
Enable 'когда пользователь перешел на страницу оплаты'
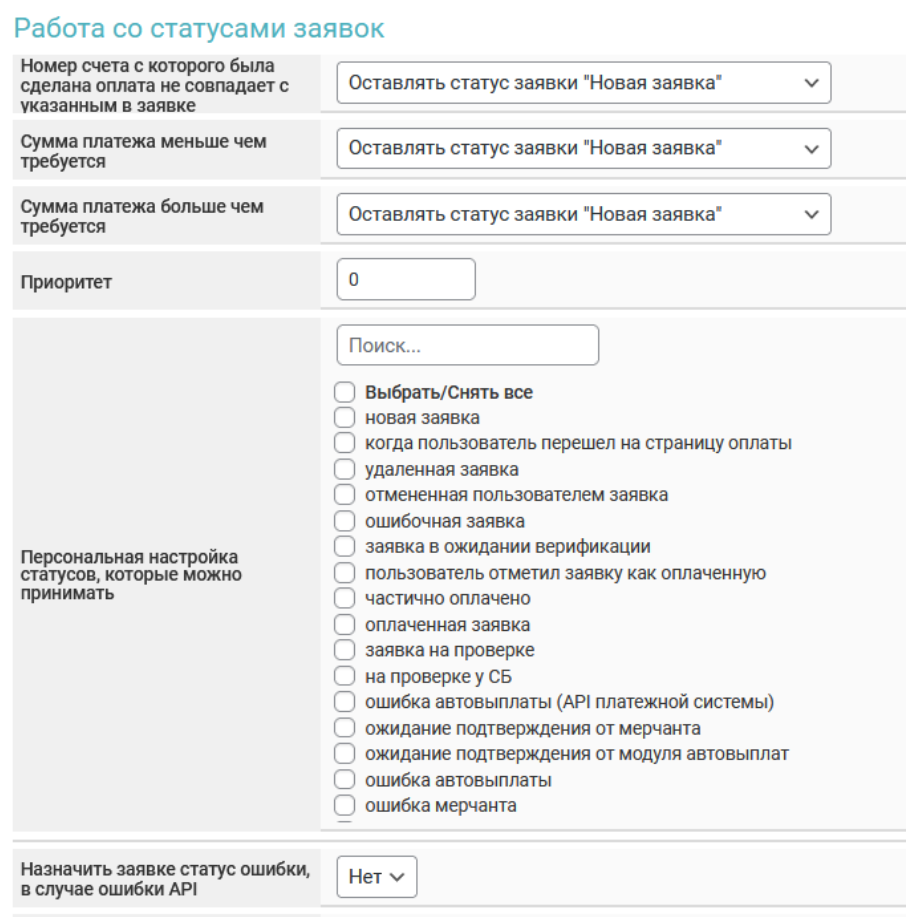click(x=345, y=443)
